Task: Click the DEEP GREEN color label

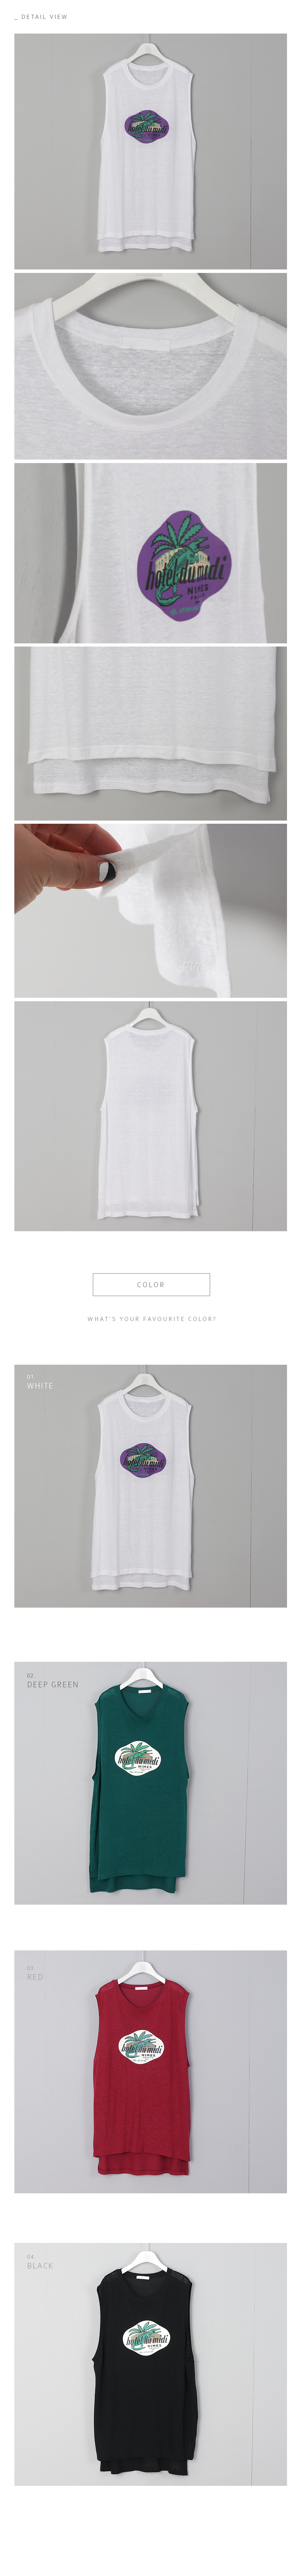Action: [x=52, y=1684]
